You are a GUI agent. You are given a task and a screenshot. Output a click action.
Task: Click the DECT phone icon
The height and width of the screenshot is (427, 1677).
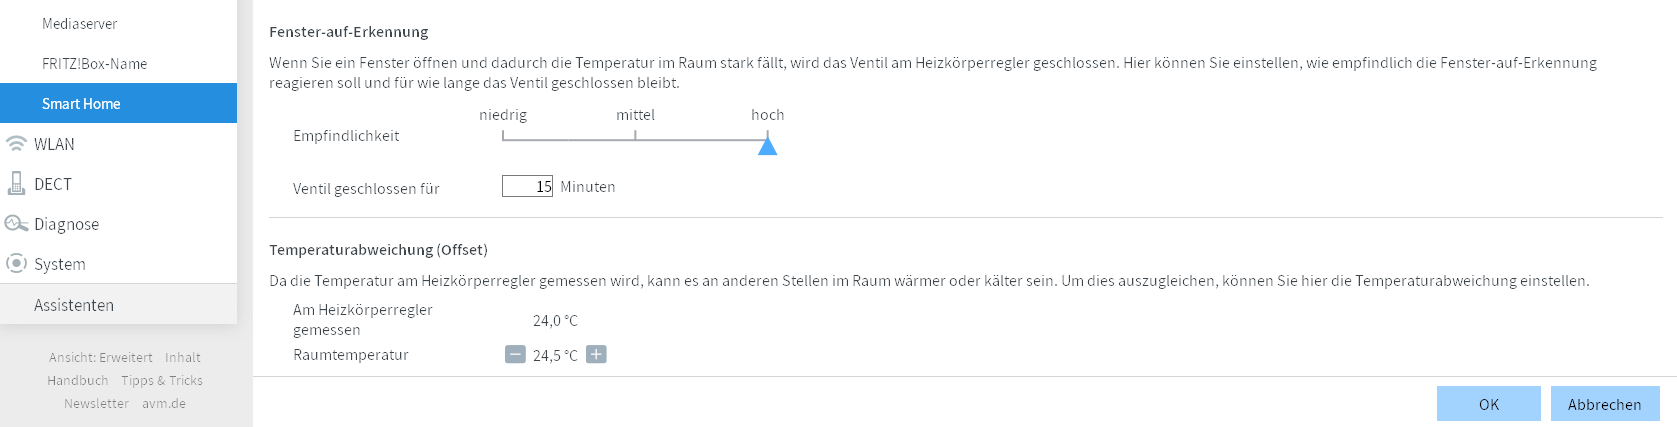point(16,183)
